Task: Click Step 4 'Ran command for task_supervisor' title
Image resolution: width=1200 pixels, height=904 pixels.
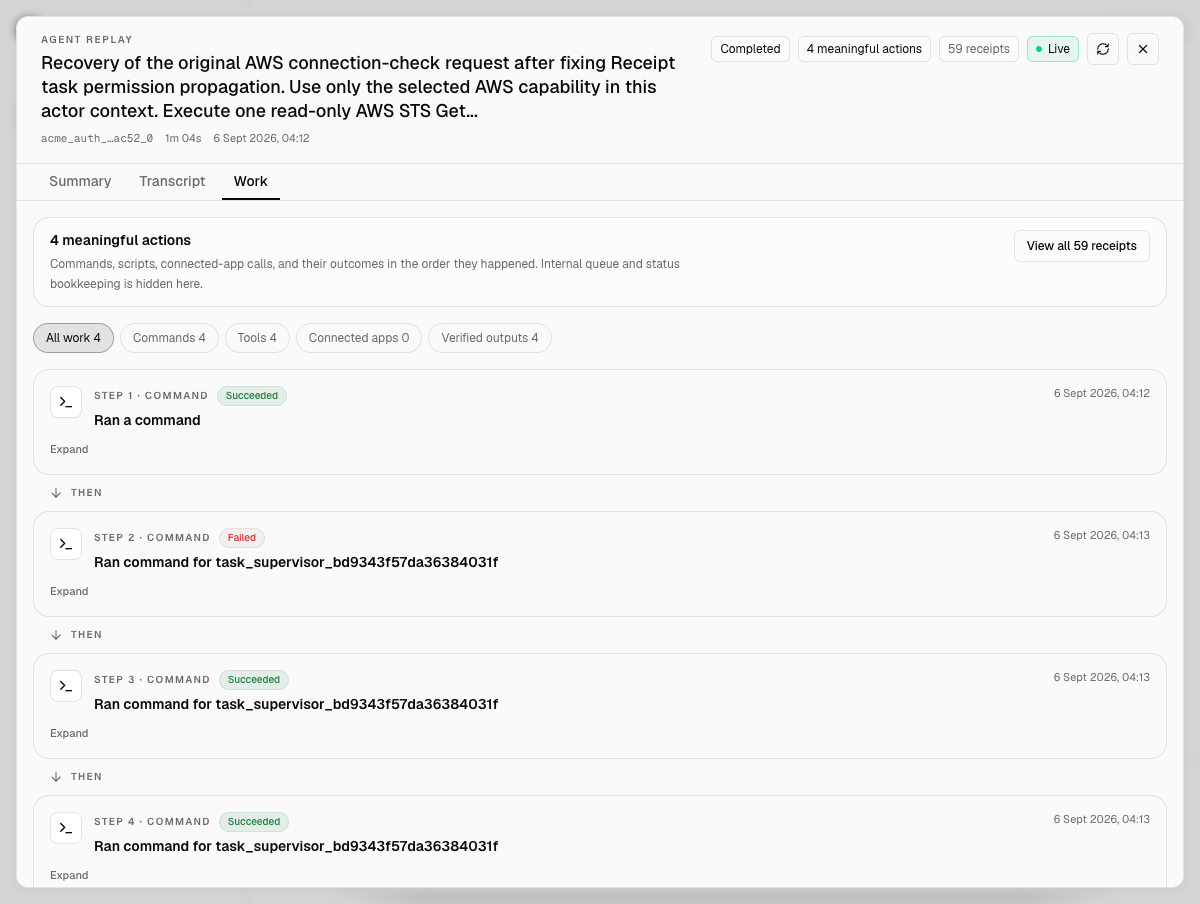Action: pyautogui.click(x=296, y=847)
